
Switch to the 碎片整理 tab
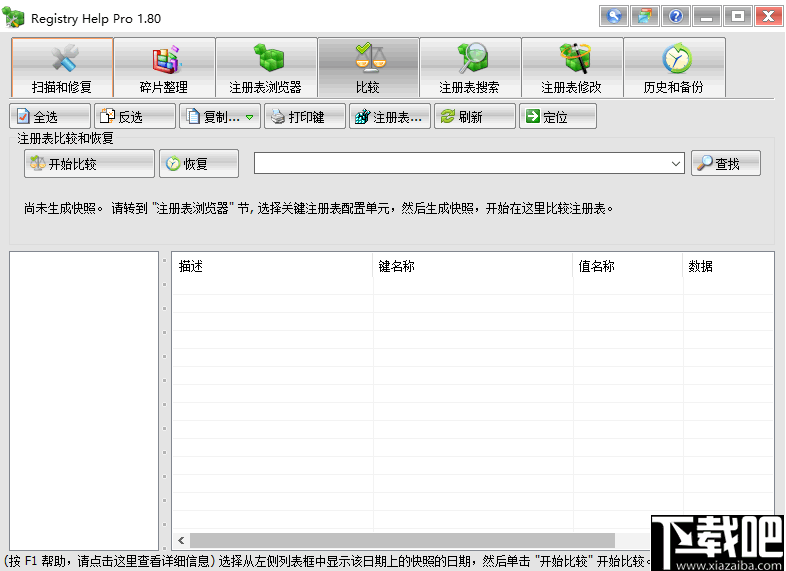[x=164, y=68]
